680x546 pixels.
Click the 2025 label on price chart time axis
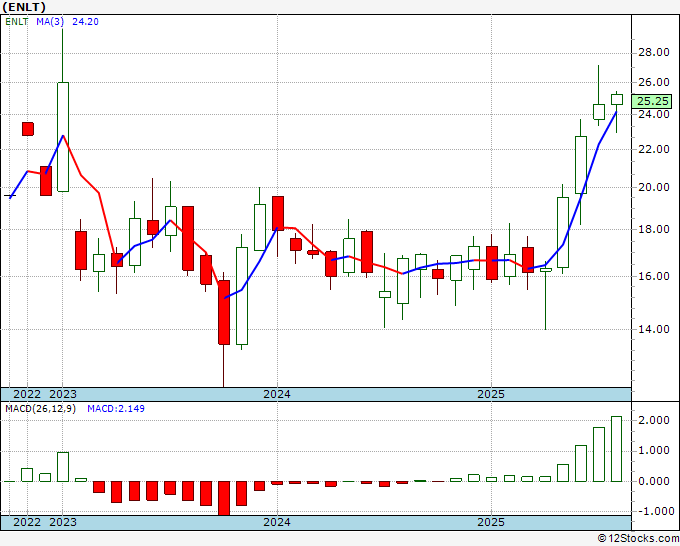coord(491,394)
